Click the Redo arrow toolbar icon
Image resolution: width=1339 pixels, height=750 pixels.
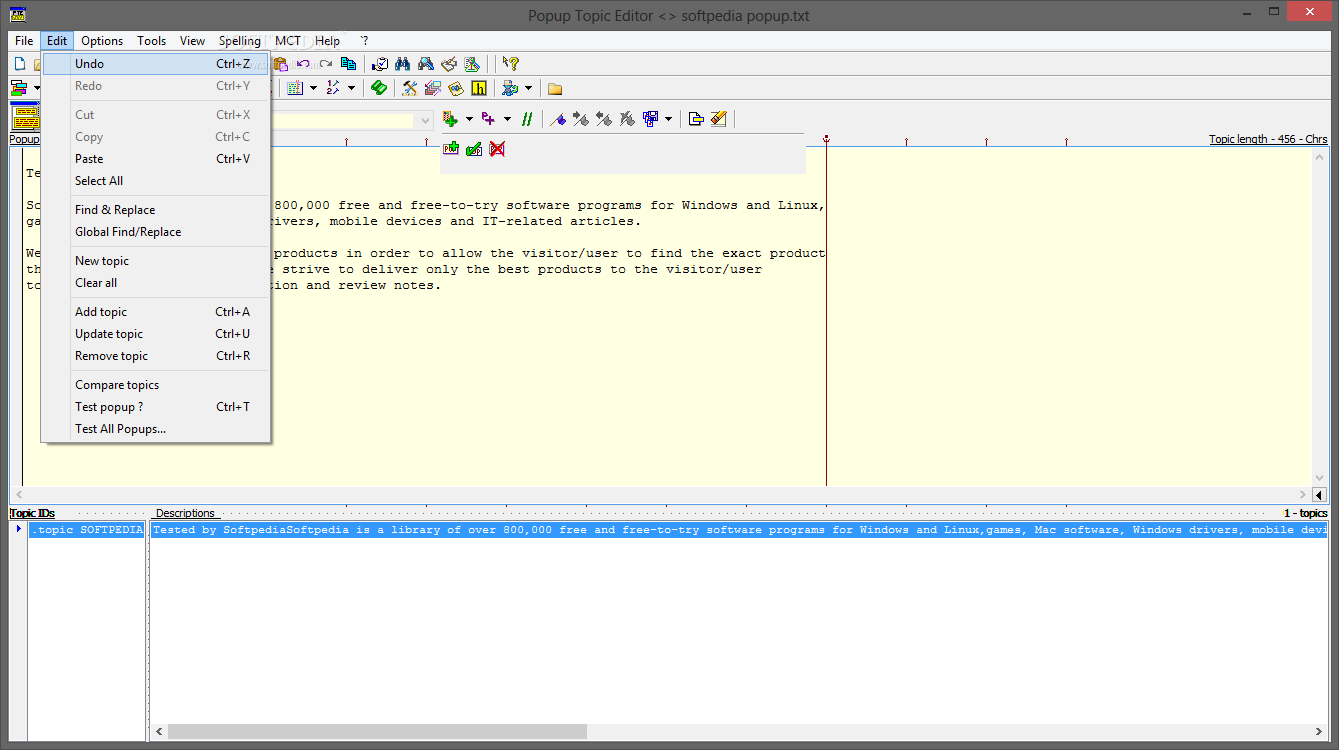[x=326, y=64]
